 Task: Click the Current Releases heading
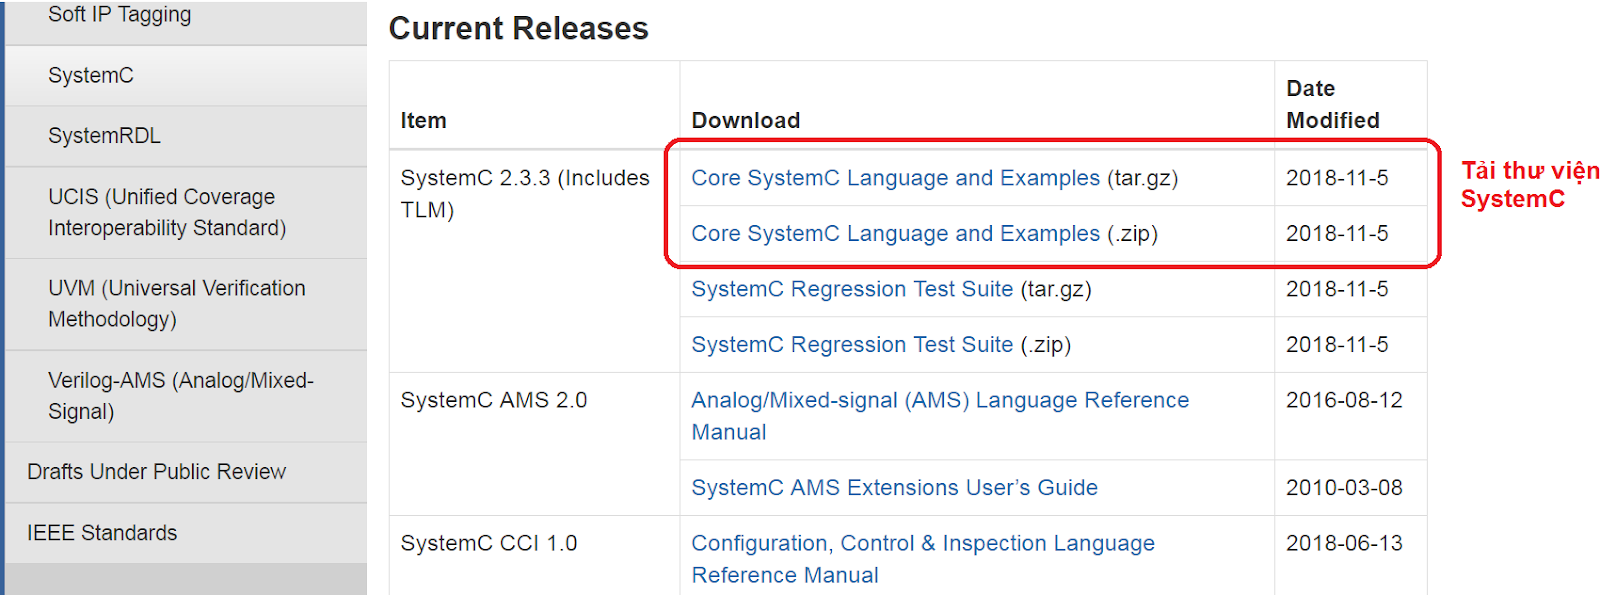(x=518, y=29)
